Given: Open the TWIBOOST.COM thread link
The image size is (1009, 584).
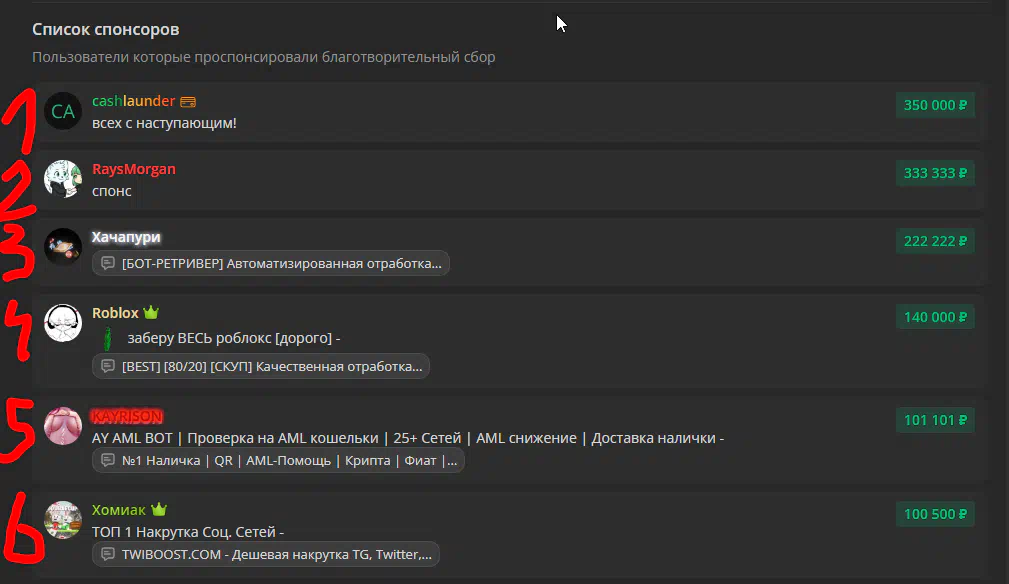Looking at the screenshot, I should point(276,553).
